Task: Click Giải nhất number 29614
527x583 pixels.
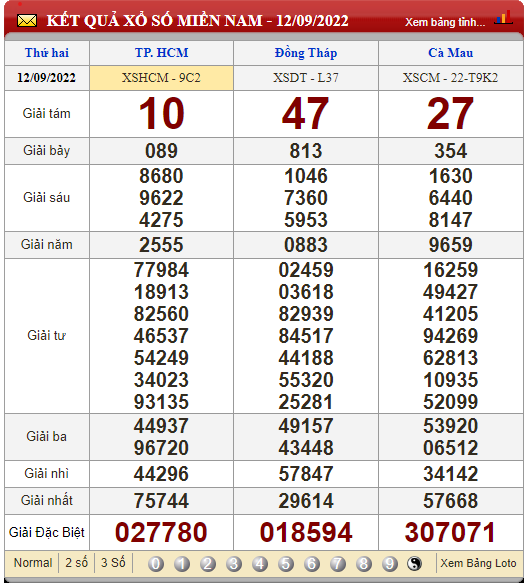Action: pyautogui.click(x=306, y=501)
